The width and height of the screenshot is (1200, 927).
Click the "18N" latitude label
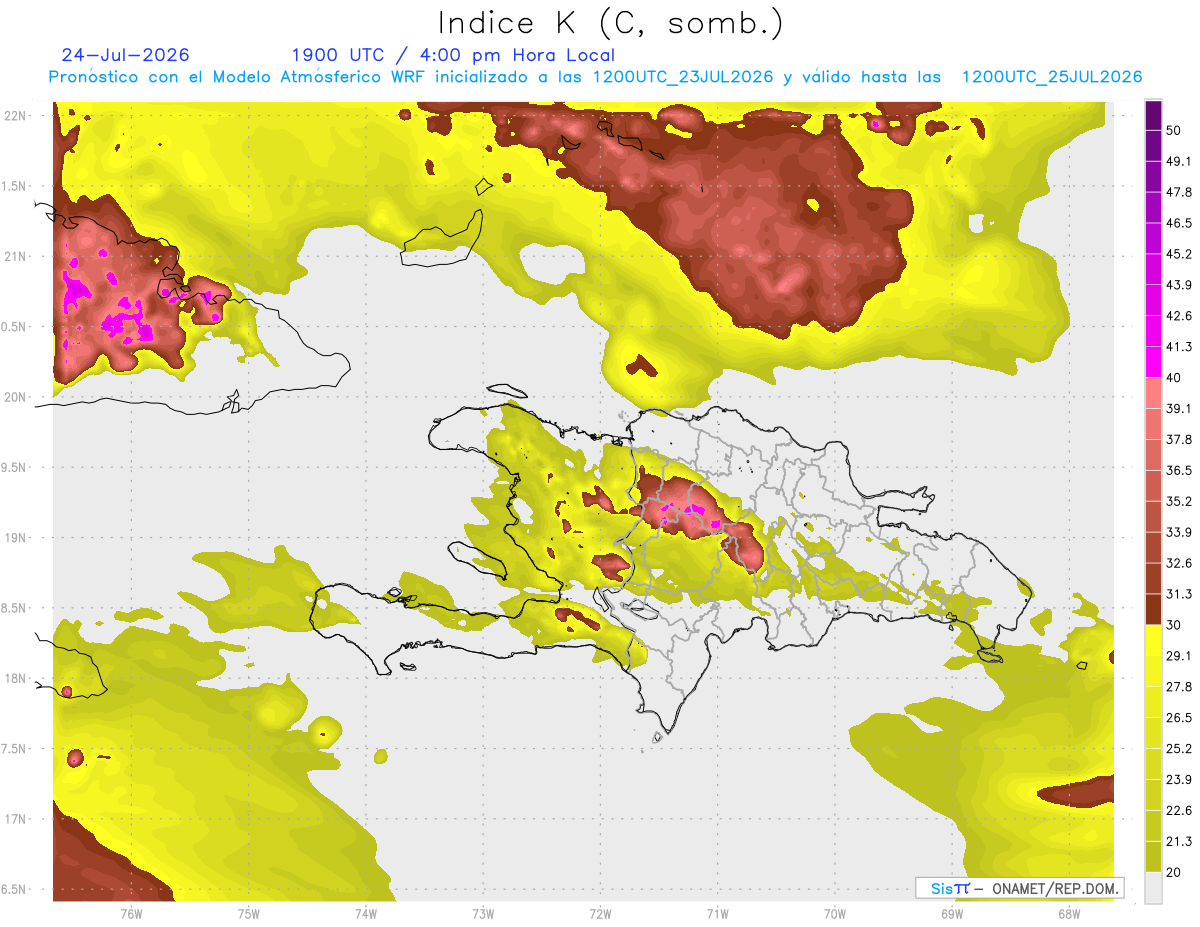[x=16, y=679]
